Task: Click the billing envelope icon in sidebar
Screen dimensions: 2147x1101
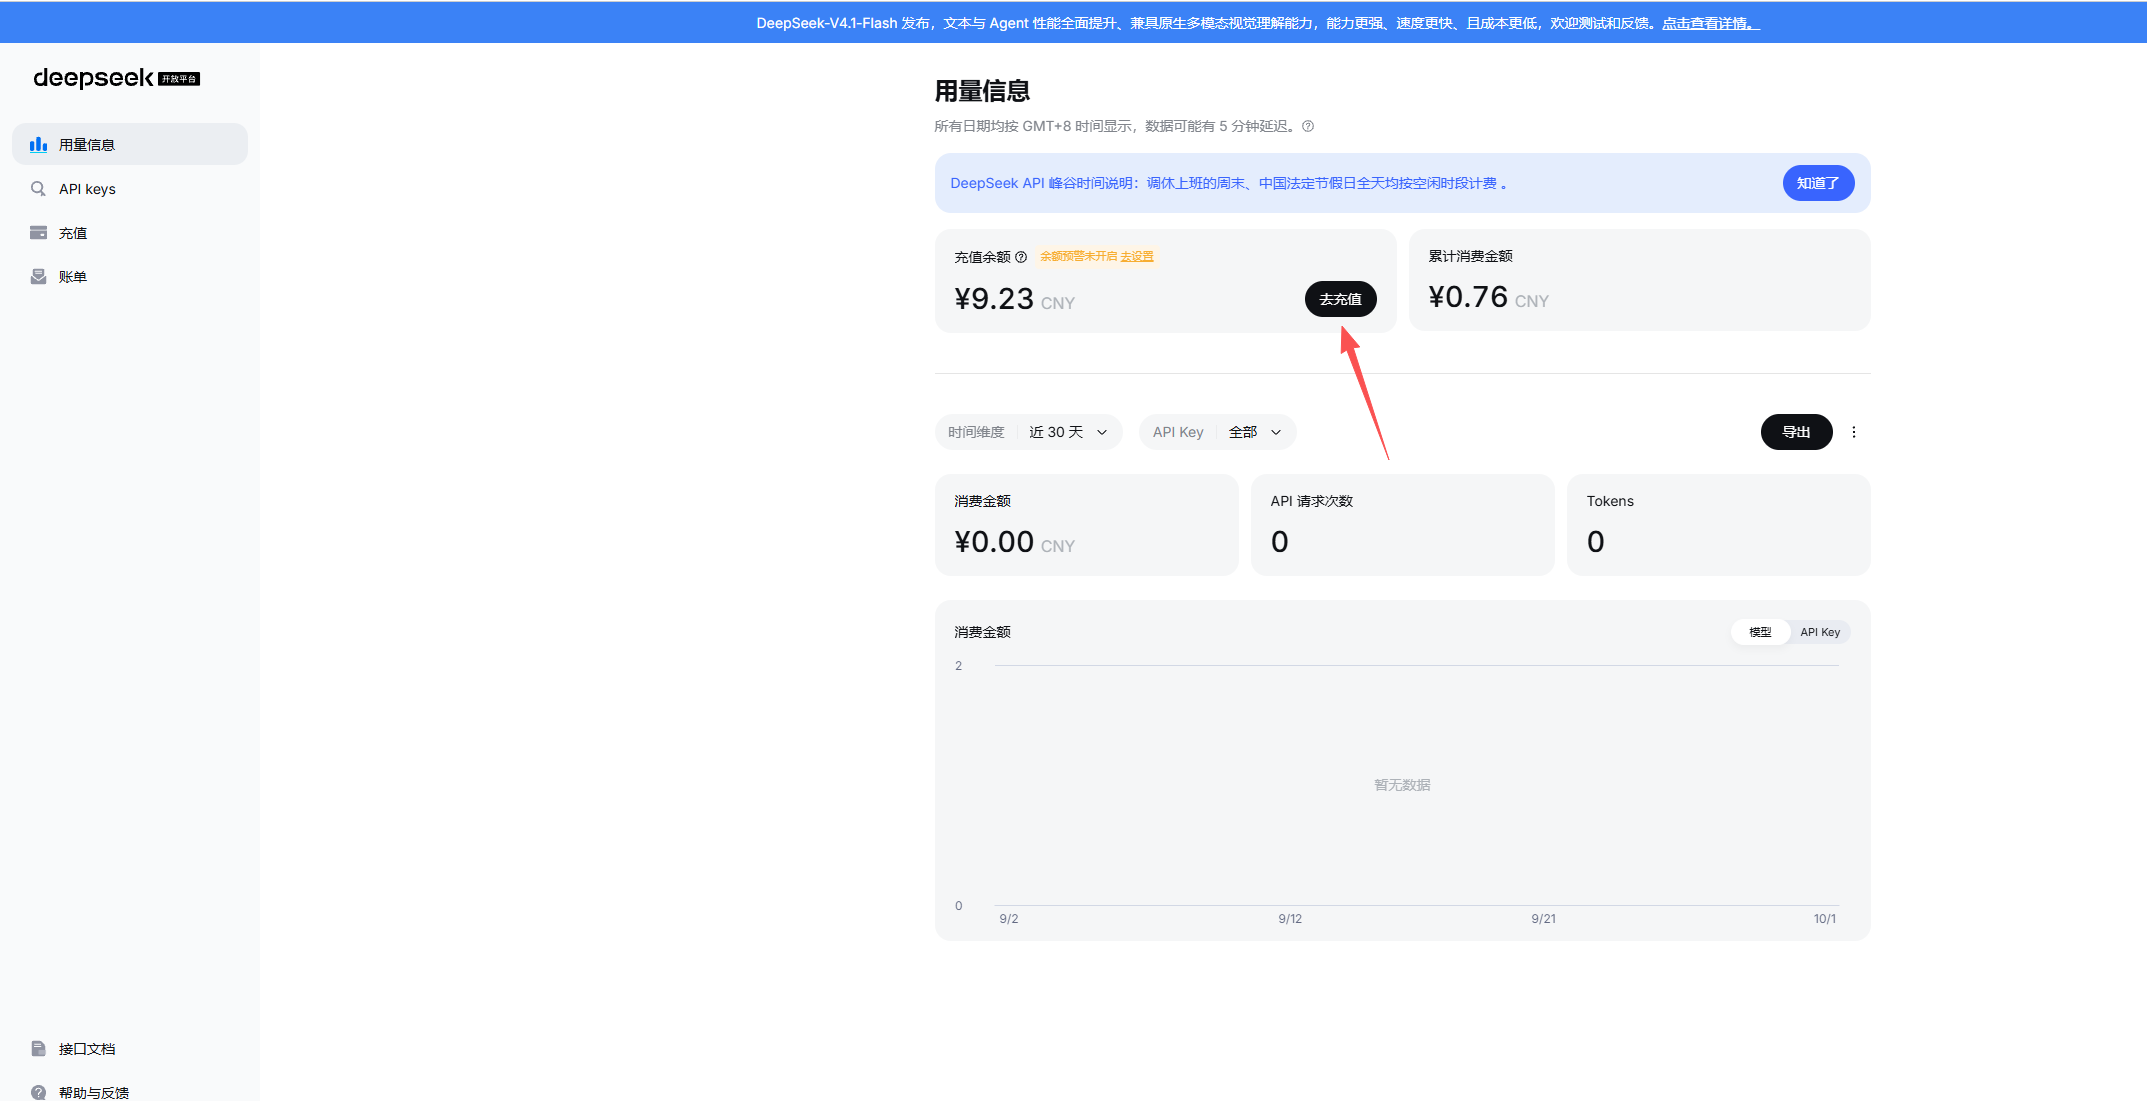Action: 39,277
